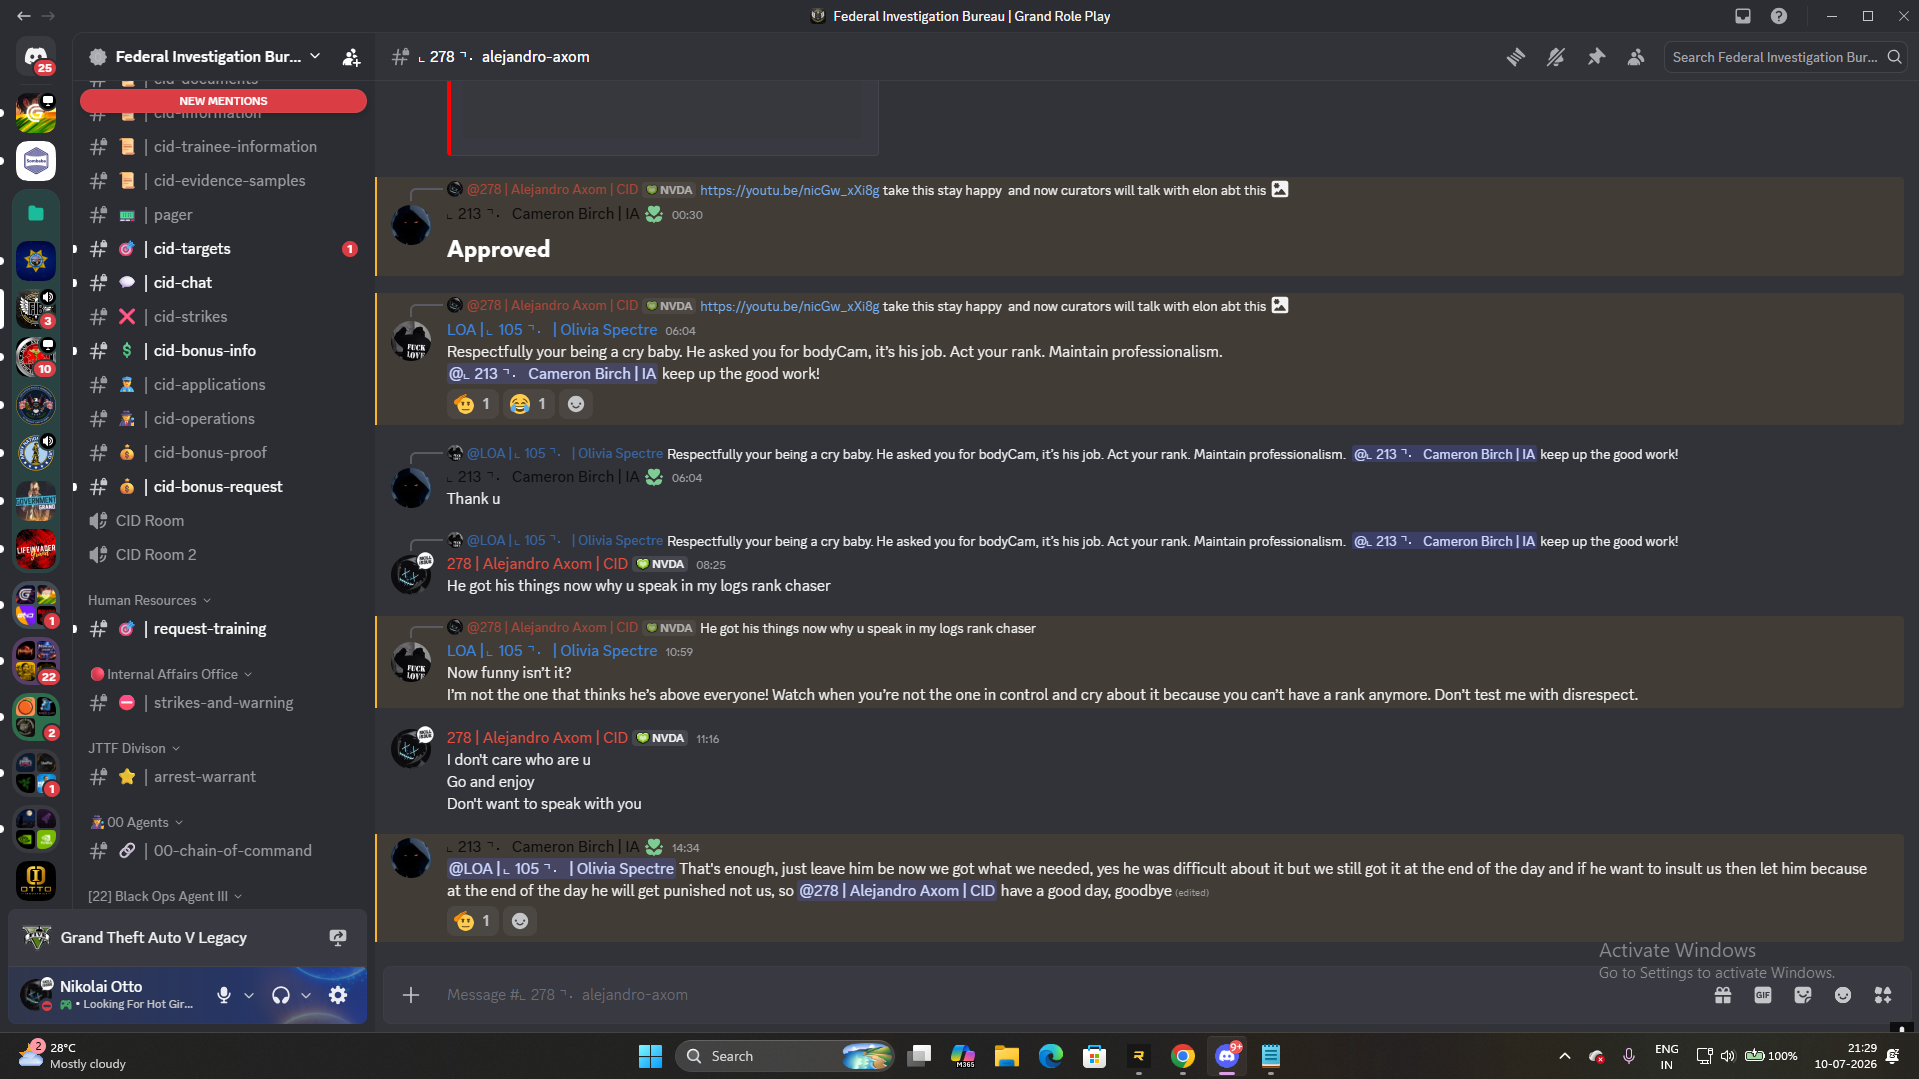Toggle microphone mute in user panel
This screenshot has width=1919, height=1079.
[x=224, y=995]
